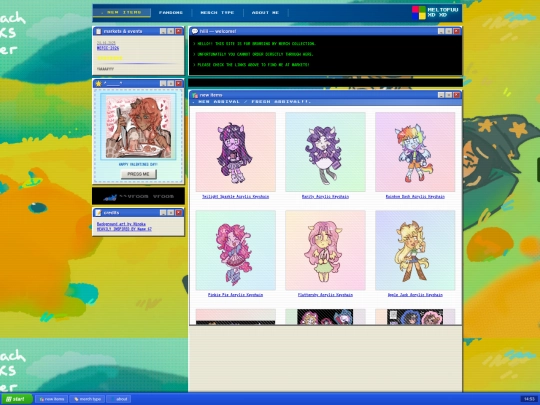This screenshot has height=405, width=540.
Task: Follow the Pinkie Pie Acrylic Keychain link
Action: (236, 295)
